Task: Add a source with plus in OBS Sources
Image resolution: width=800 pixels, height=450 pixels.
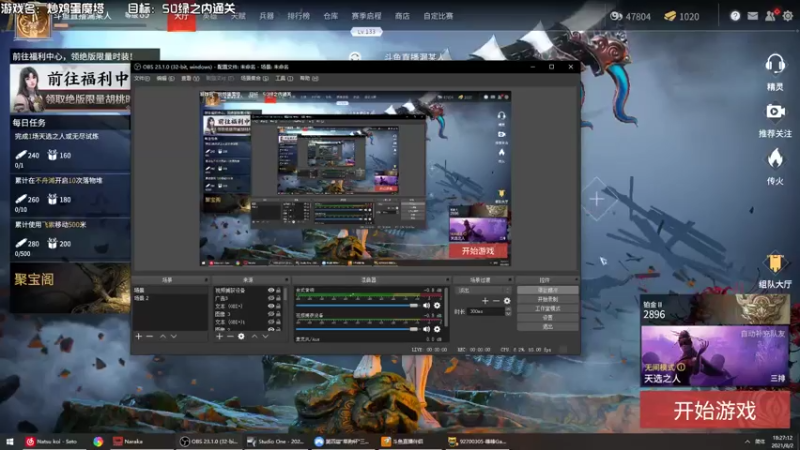Action: point(219,336)
